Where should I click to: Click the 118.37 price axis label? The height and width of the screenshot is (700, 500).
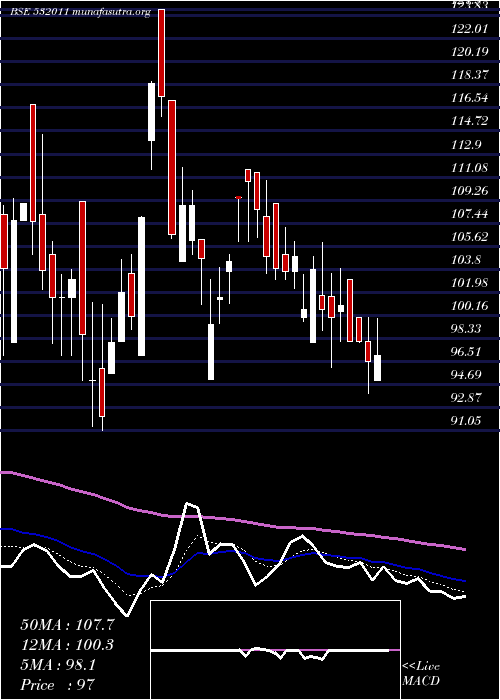[x=470, y=75]
